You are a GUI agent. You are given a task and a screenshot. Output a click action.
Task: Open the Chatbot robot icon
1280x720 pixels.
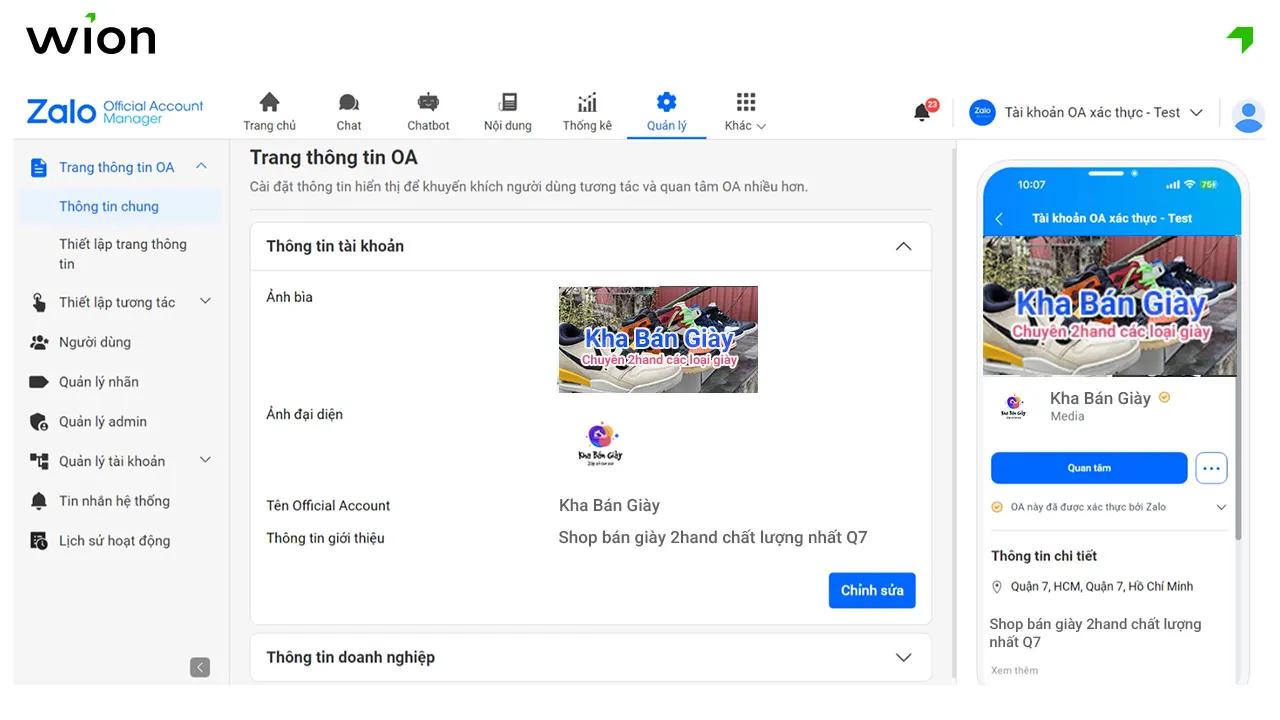pyautogui.click(x=428, y=103)
